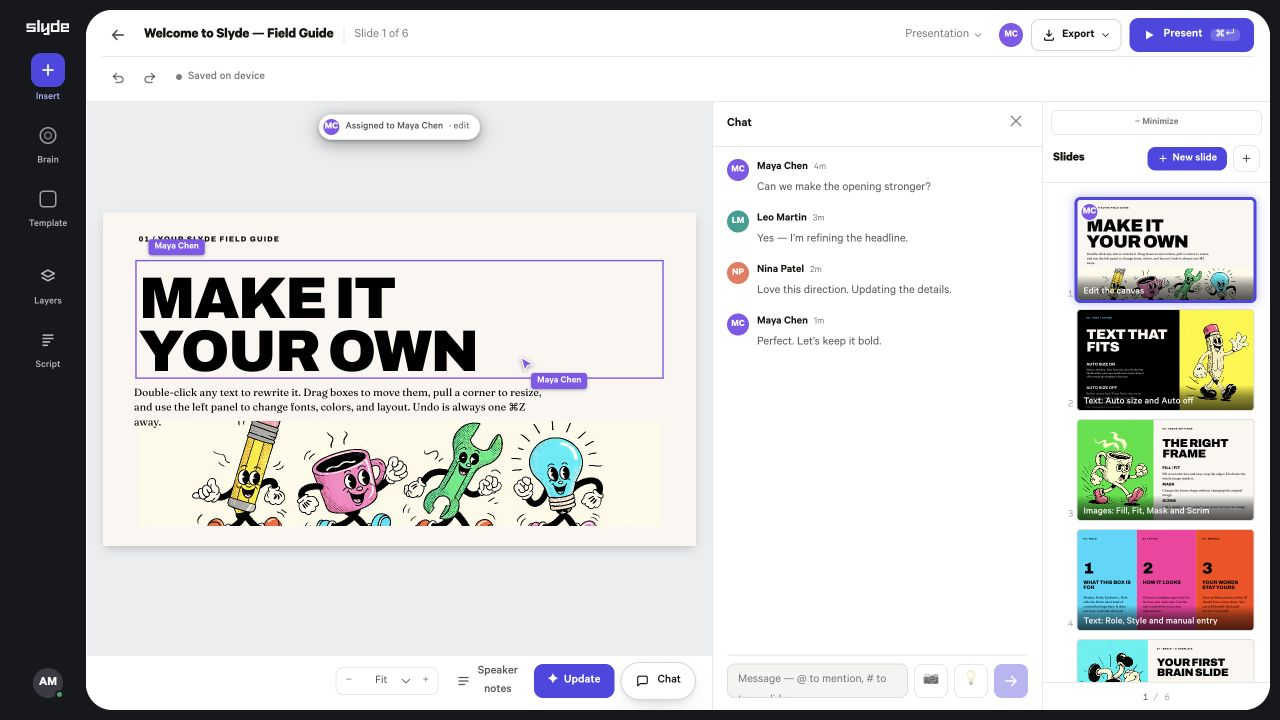Minimize the slides panel
This screenshot has width=1280, height=720.
pos(1156,122)
